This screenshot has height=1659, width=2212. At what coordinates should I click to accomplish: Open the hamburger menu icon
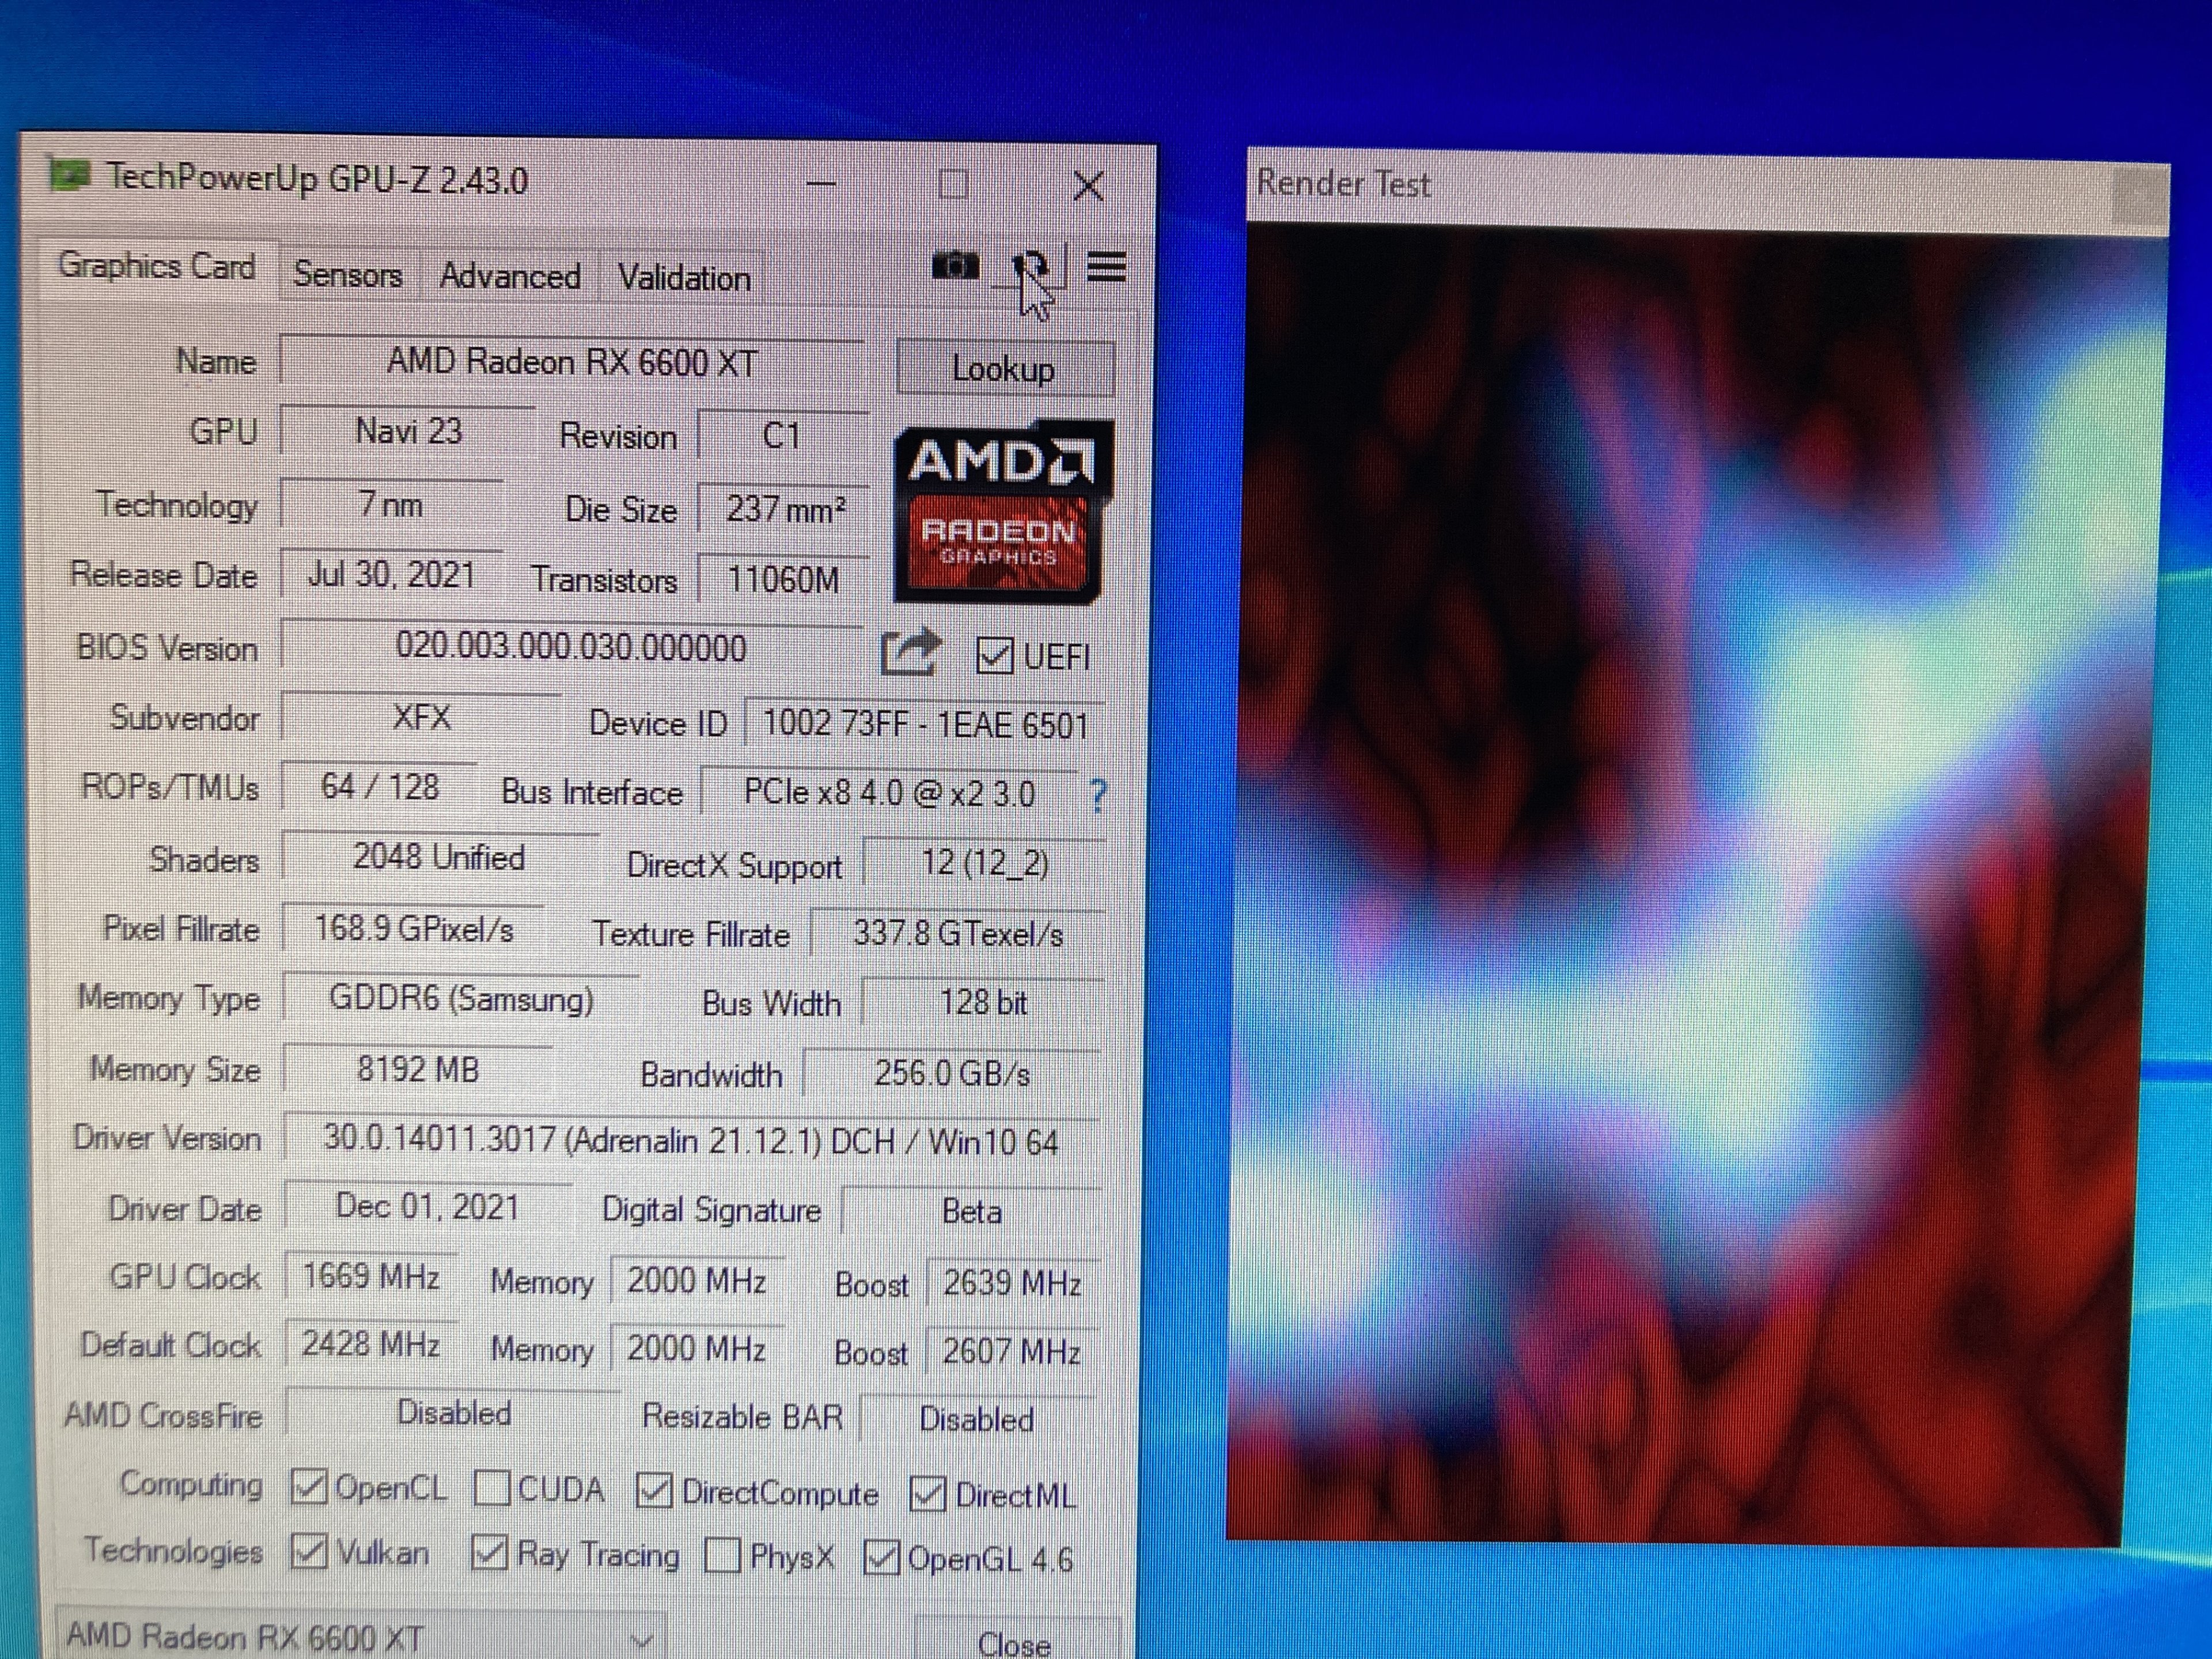coord(1106,267)
